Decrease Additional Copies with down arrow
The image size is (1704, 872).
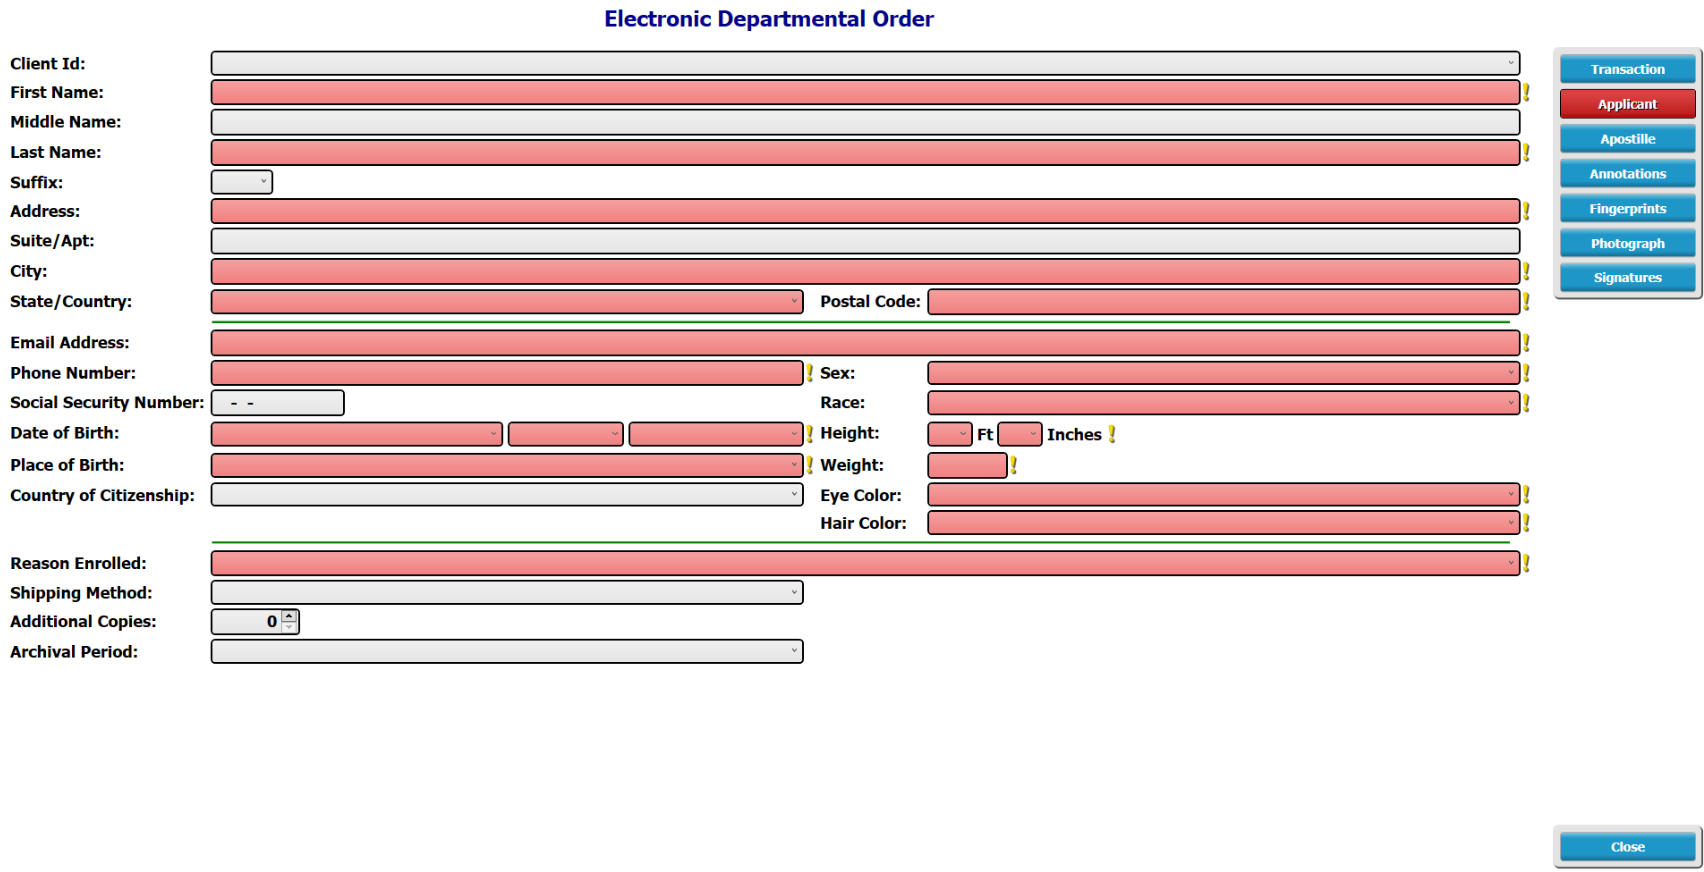pyautogui.click(x=289, y=627)
